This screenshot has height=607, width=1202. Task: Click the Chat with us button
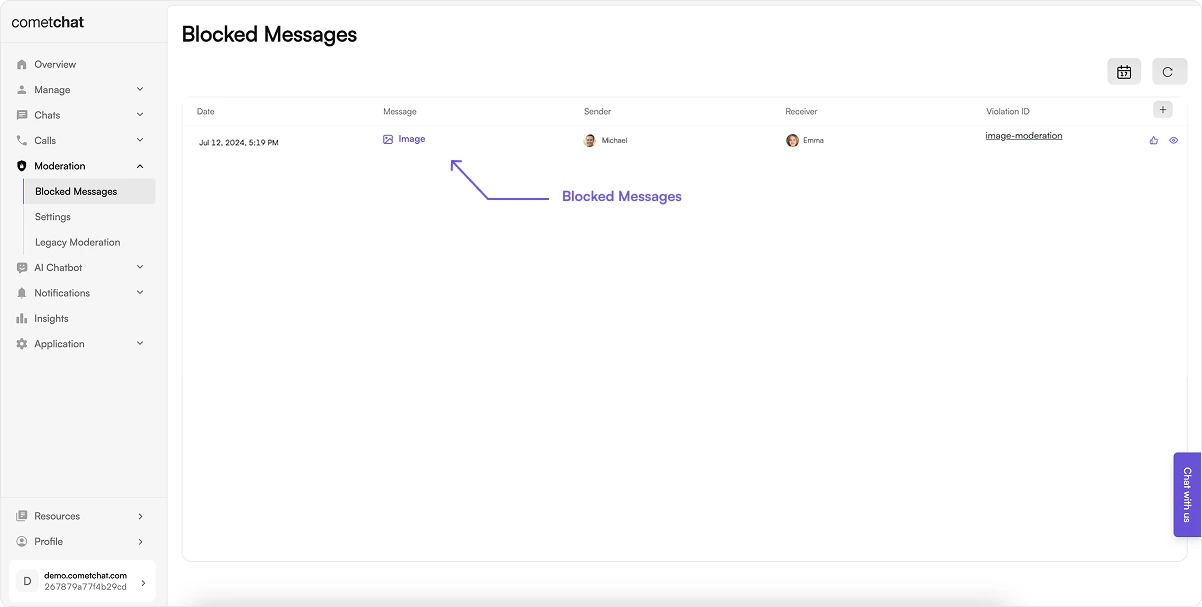1187,495
